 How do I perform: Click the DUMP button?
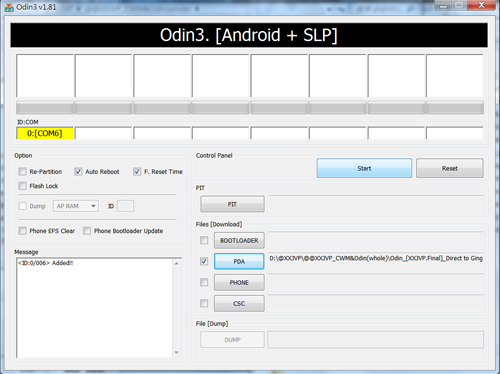pos(232,340)
